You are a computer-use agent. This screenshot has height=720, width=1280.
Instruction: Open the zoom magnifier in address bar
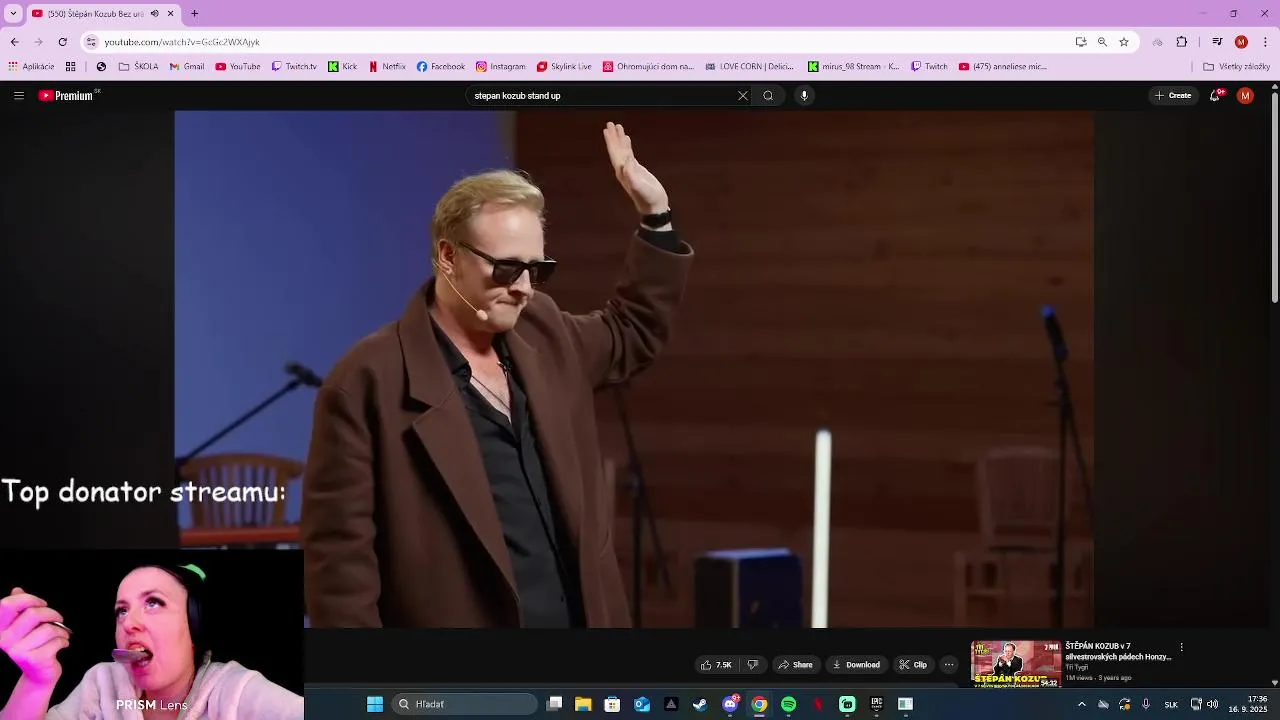click(x=1102, y=42)
